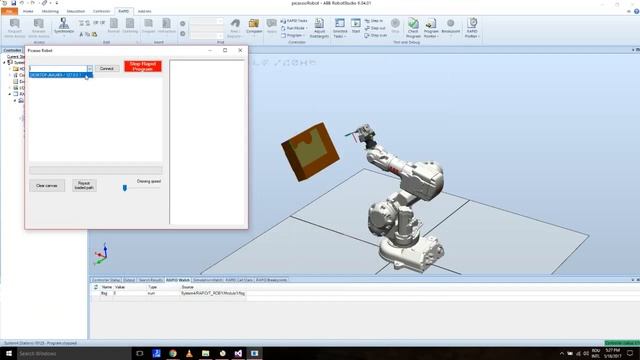
Task: Move the Drawing speed slider handle
Action: (125, 188)
